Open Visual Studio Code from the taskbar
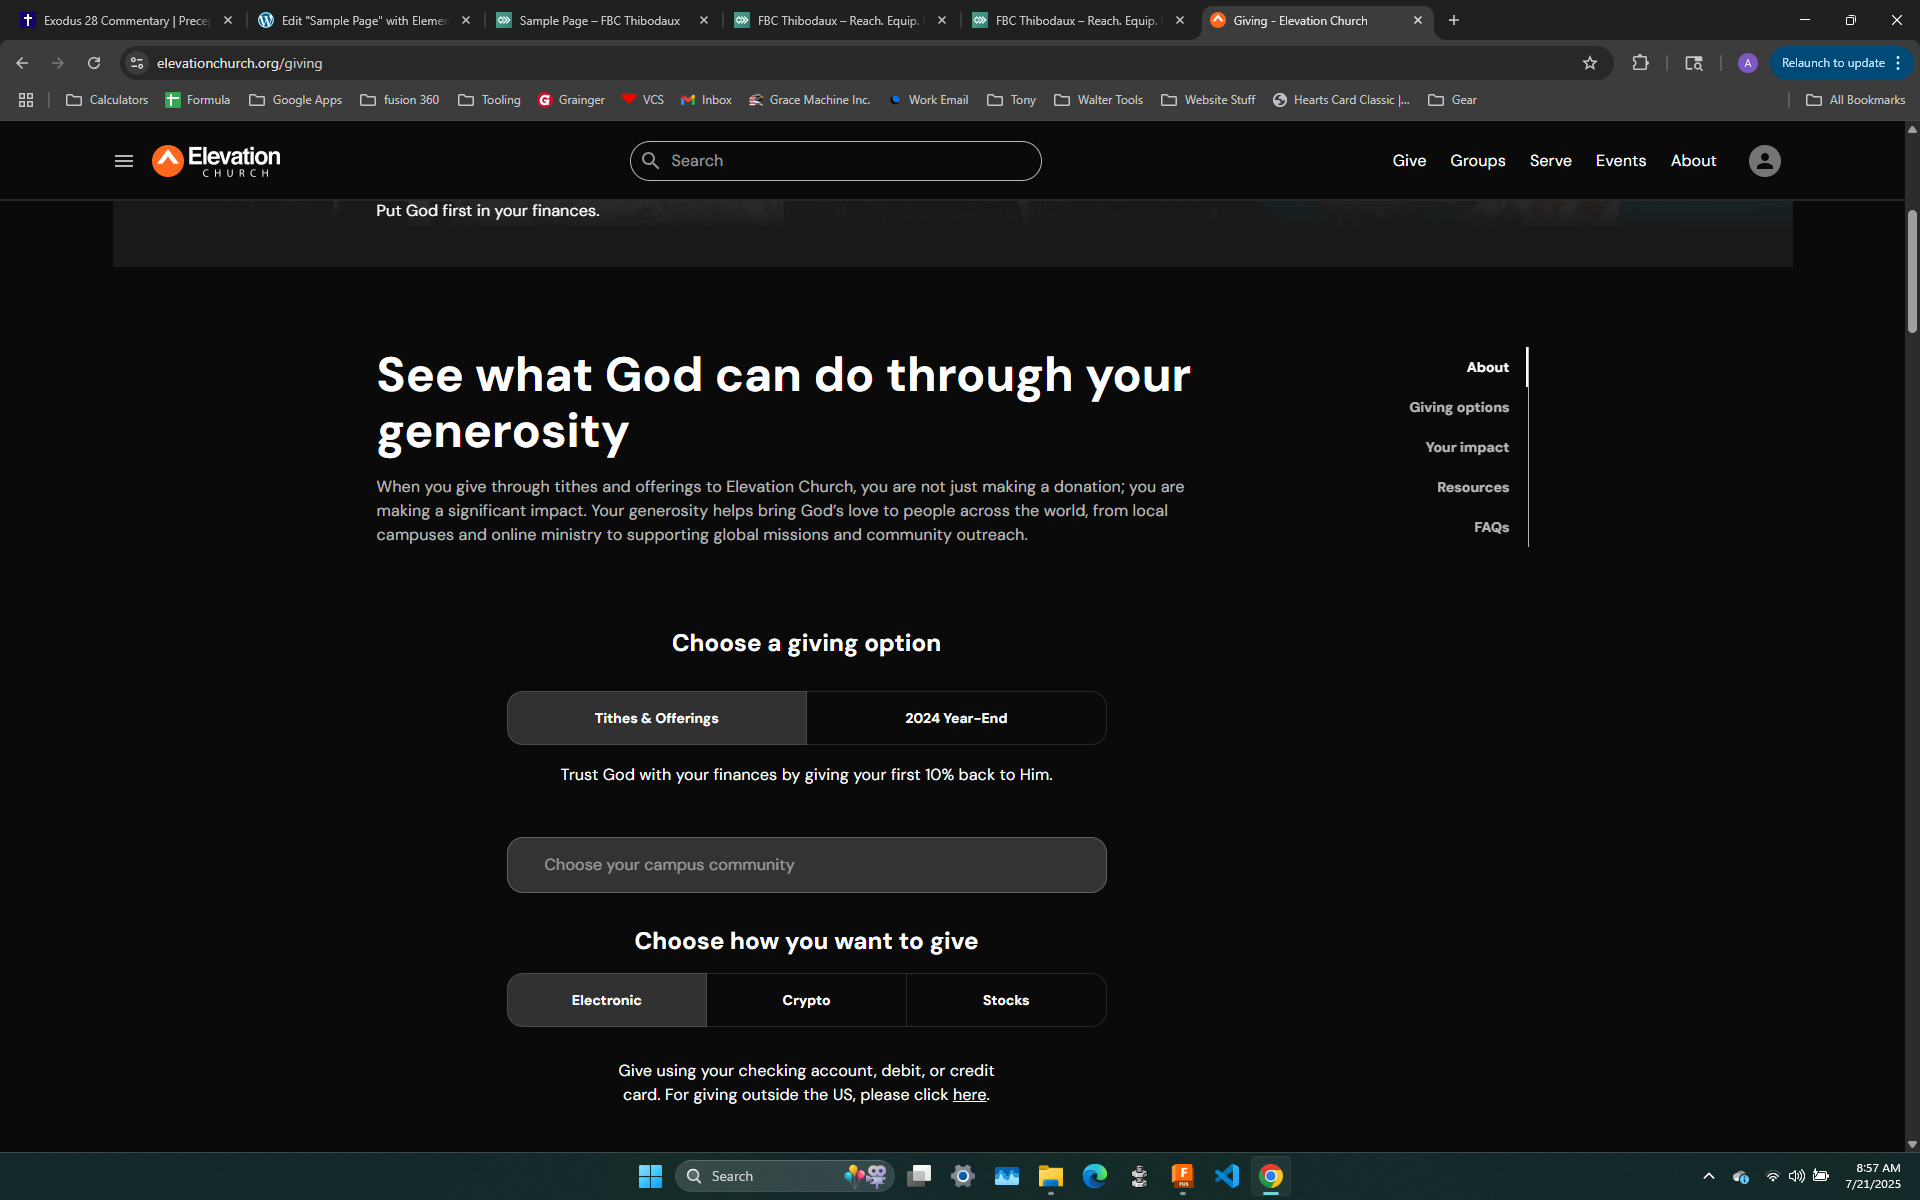Viewport: 1920px width, 1200px height. (x=1226, y=1176)
